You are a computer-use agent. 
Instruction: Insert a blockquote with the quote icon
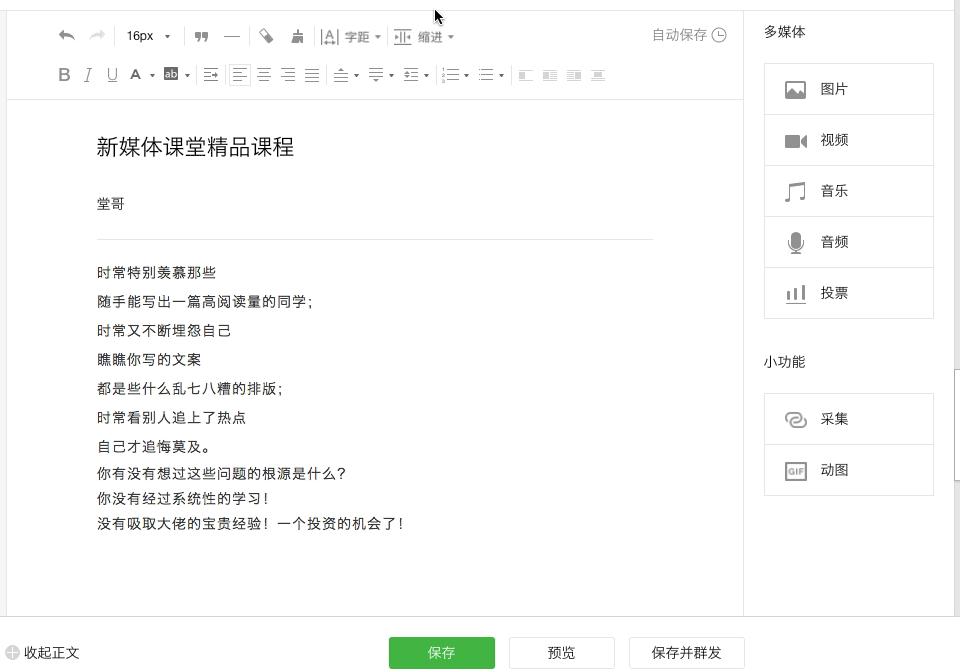(x=201, y=35)
